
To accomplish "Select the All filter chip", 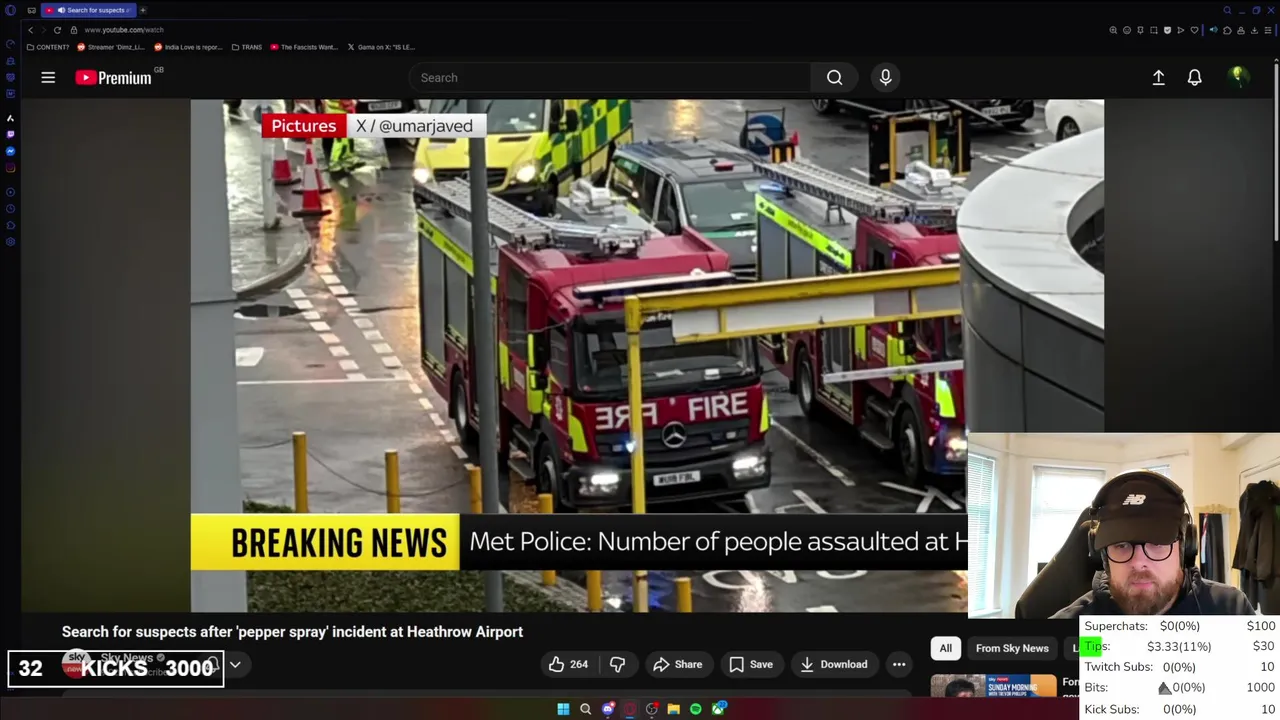I will [945, 648].
